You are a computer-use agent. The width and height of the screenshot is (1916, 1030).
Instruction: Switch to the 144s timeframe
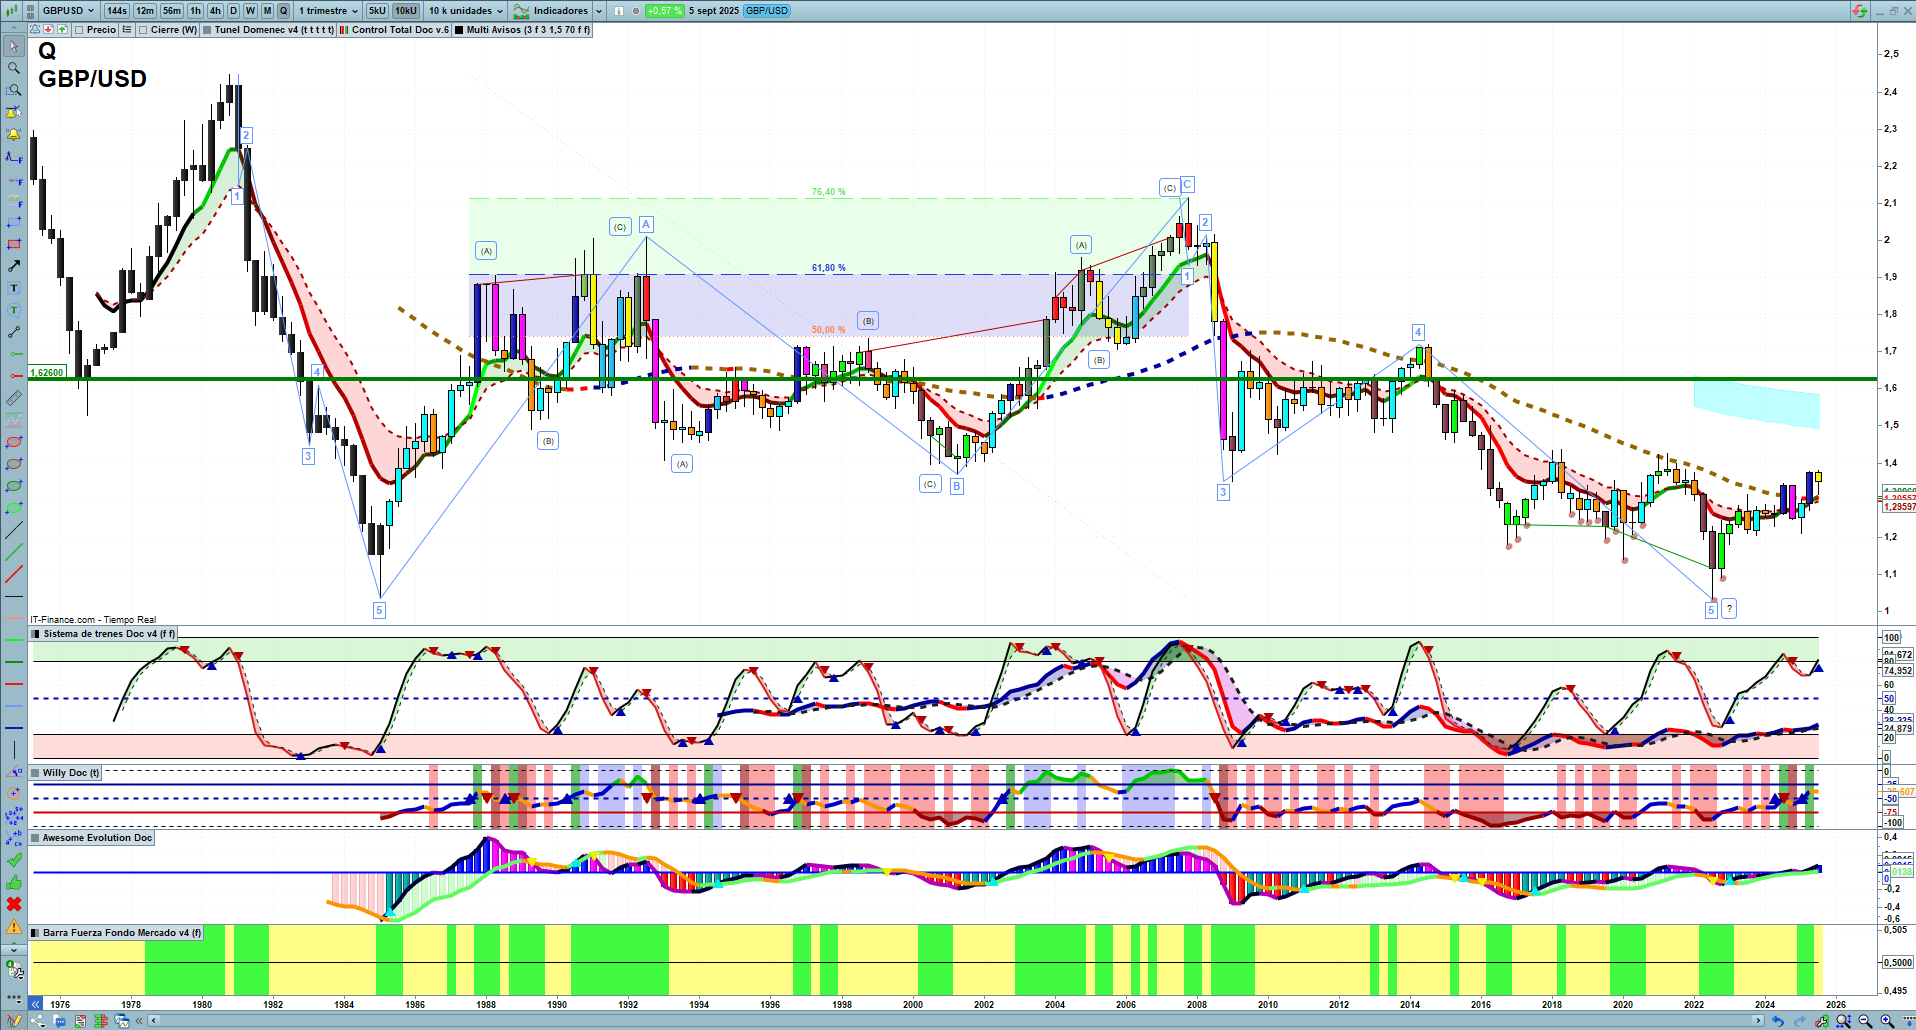(x=117, y=11)
